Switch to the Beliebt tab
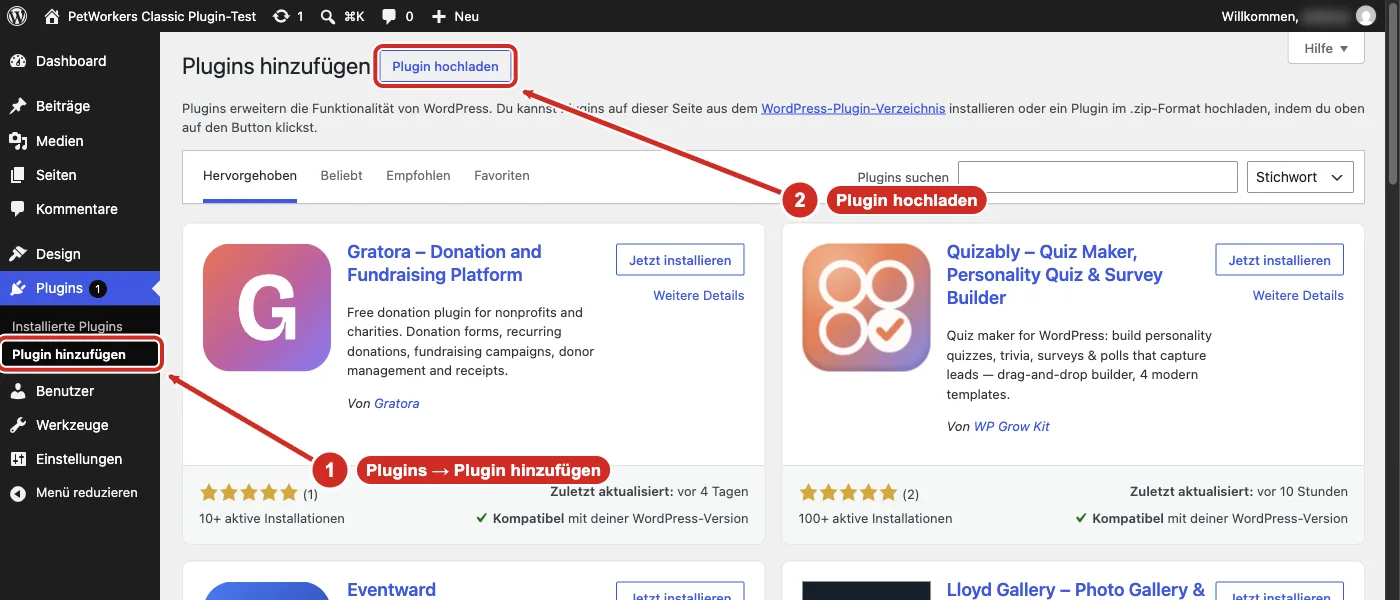1400x600 pixels. tap(342, 176)
